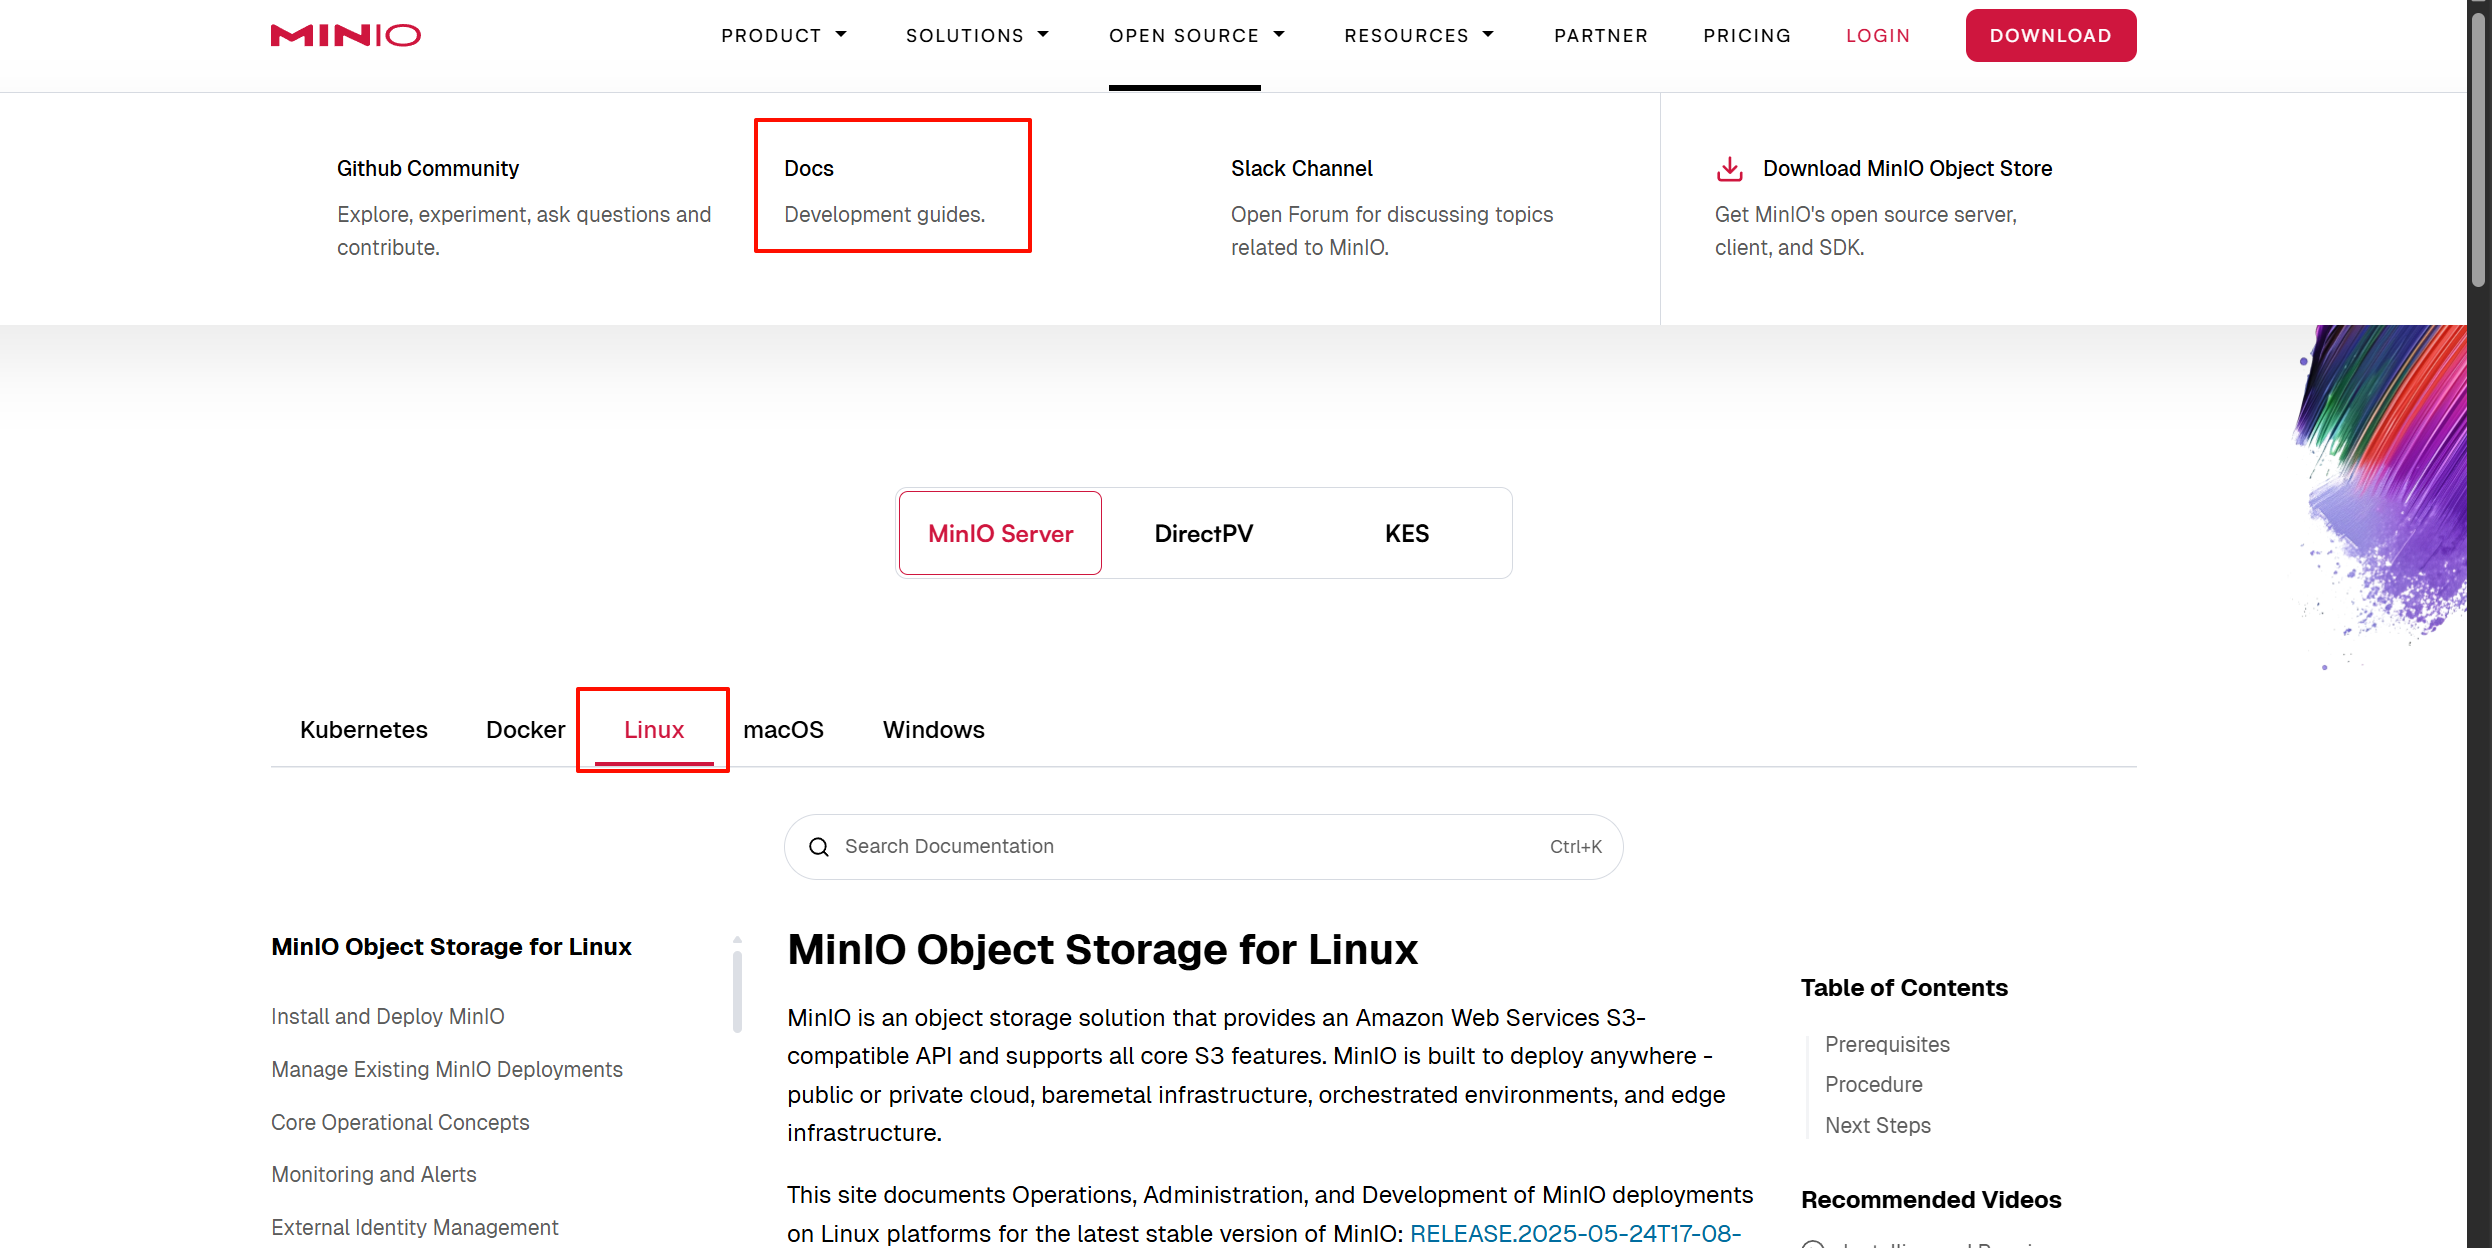
Task: Select the DirectPV product tab
Action: [x=1204, y=533]
